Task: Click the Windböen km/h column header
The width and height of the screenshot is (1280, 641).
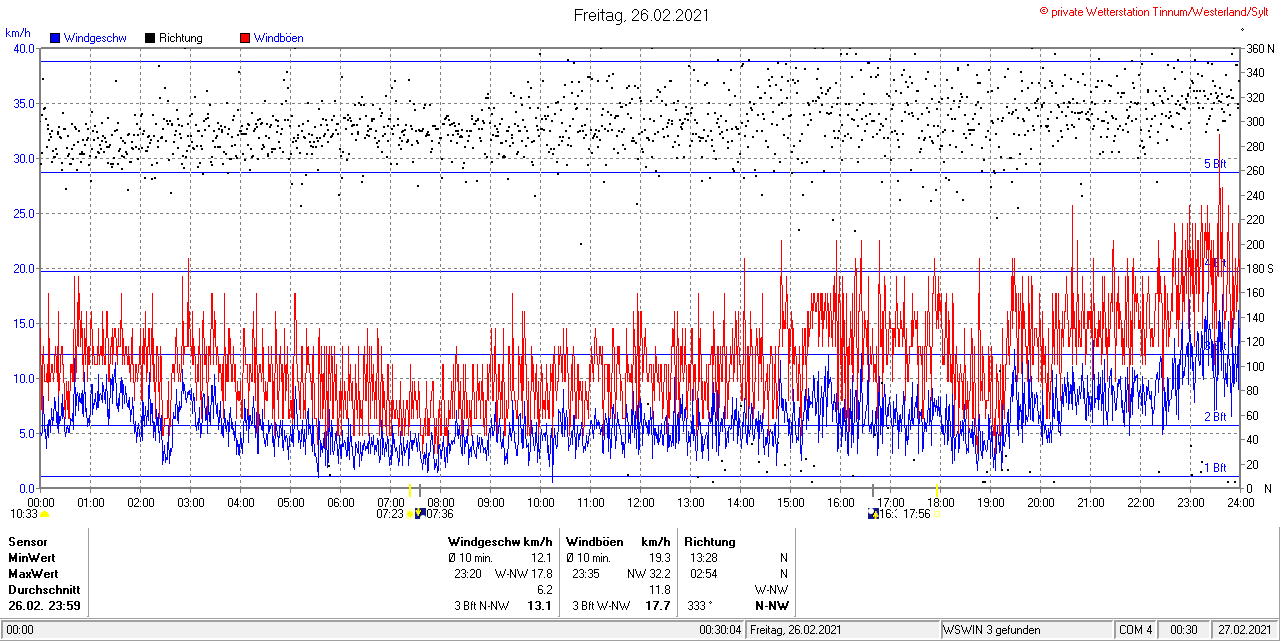Action: click(x=618, y=542)
